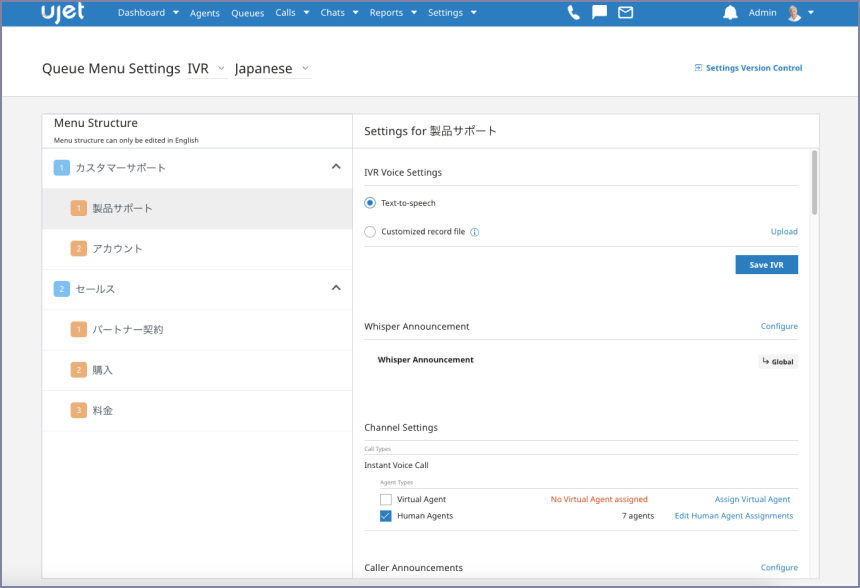Select Text-to-speech radio option
The height and width of the screenshot is (588, 860).
pyautogui.click(x=370, y=203)
